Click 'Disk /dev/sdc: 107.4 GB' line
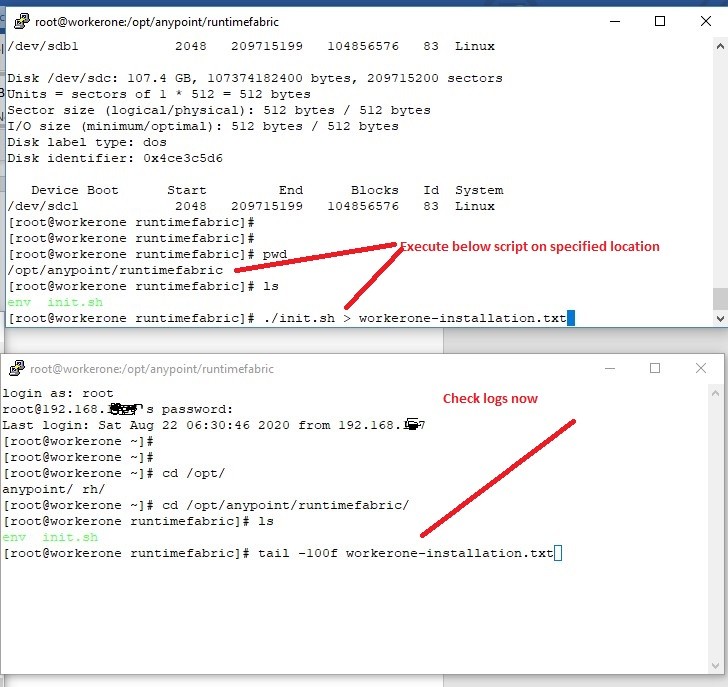Image resolution: width=728 pixels, height=687 pixels. coord(255,78)
